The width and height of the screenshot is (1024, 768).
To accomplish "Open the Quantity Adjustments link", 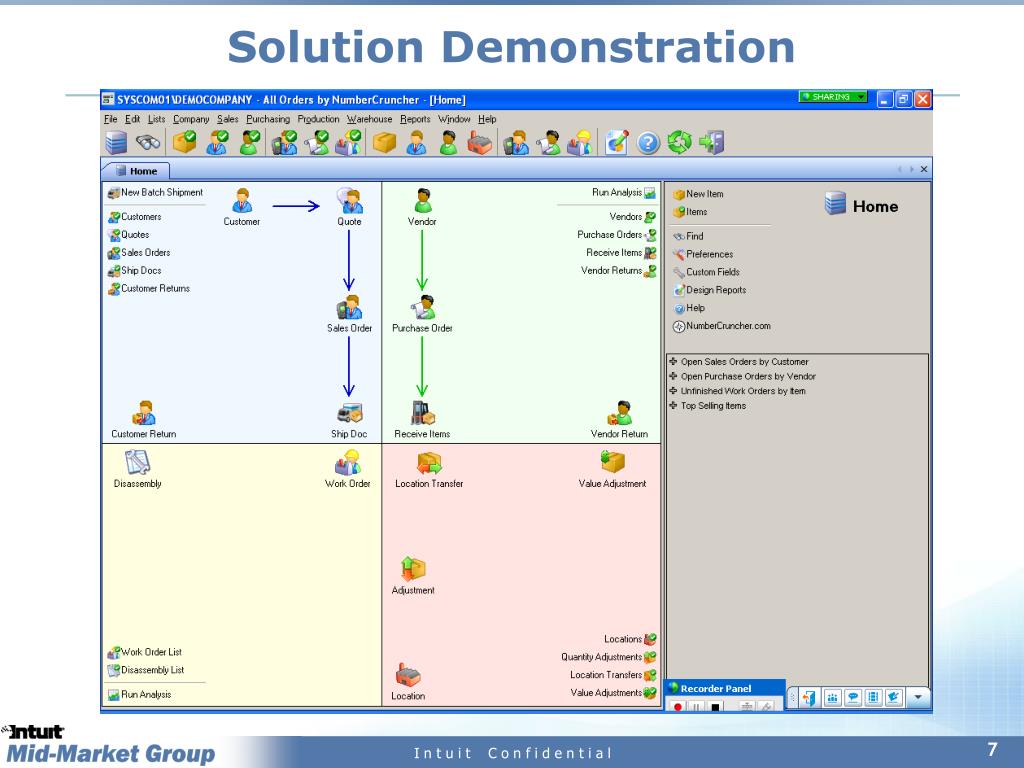I will click(609, 657).
